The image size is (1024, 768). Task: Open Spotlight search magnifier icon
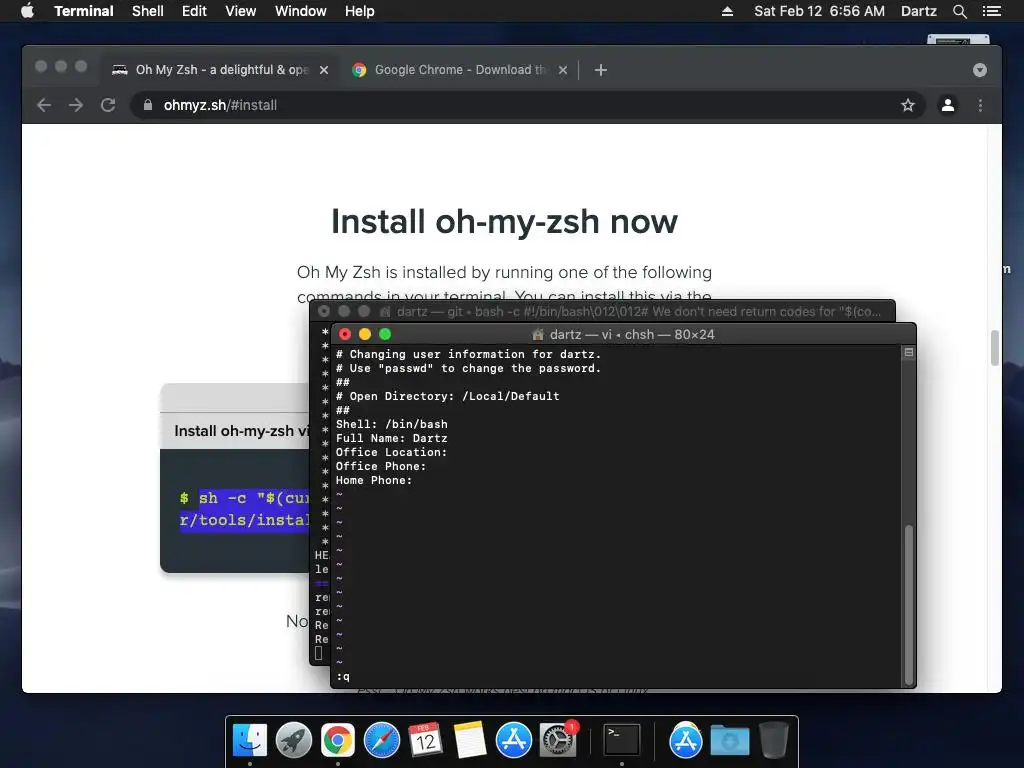point(959,11)
